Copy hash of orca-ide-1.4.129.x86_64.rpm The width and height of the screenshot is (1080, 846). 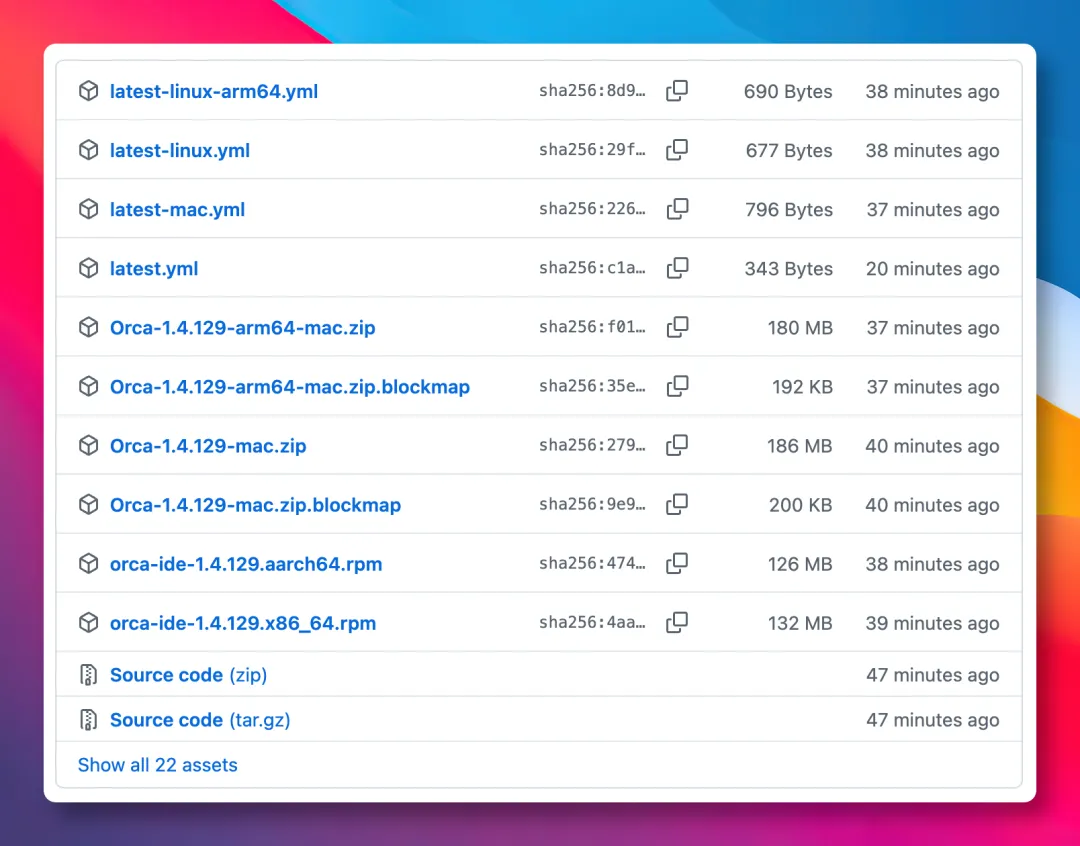tap(677, 623)
